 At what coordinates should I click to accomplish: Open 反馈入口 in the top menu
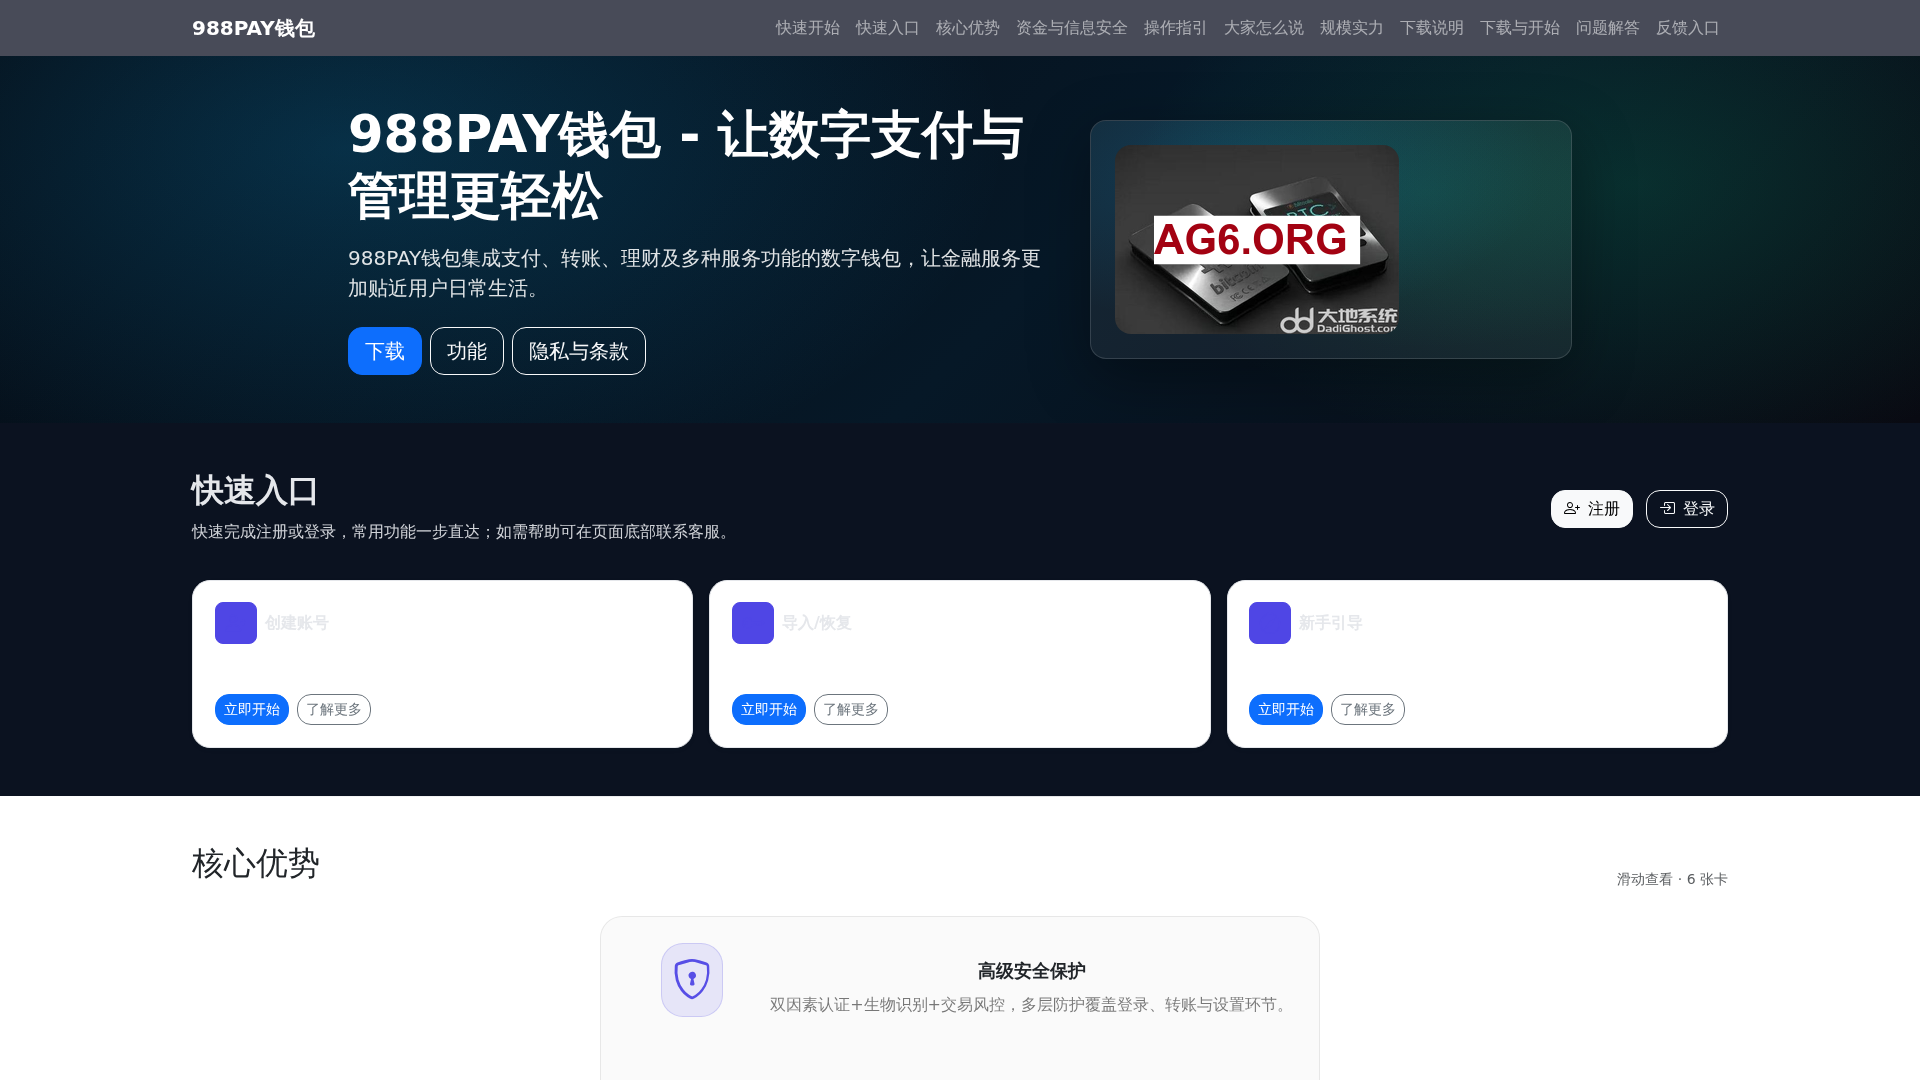point(1688,28)
